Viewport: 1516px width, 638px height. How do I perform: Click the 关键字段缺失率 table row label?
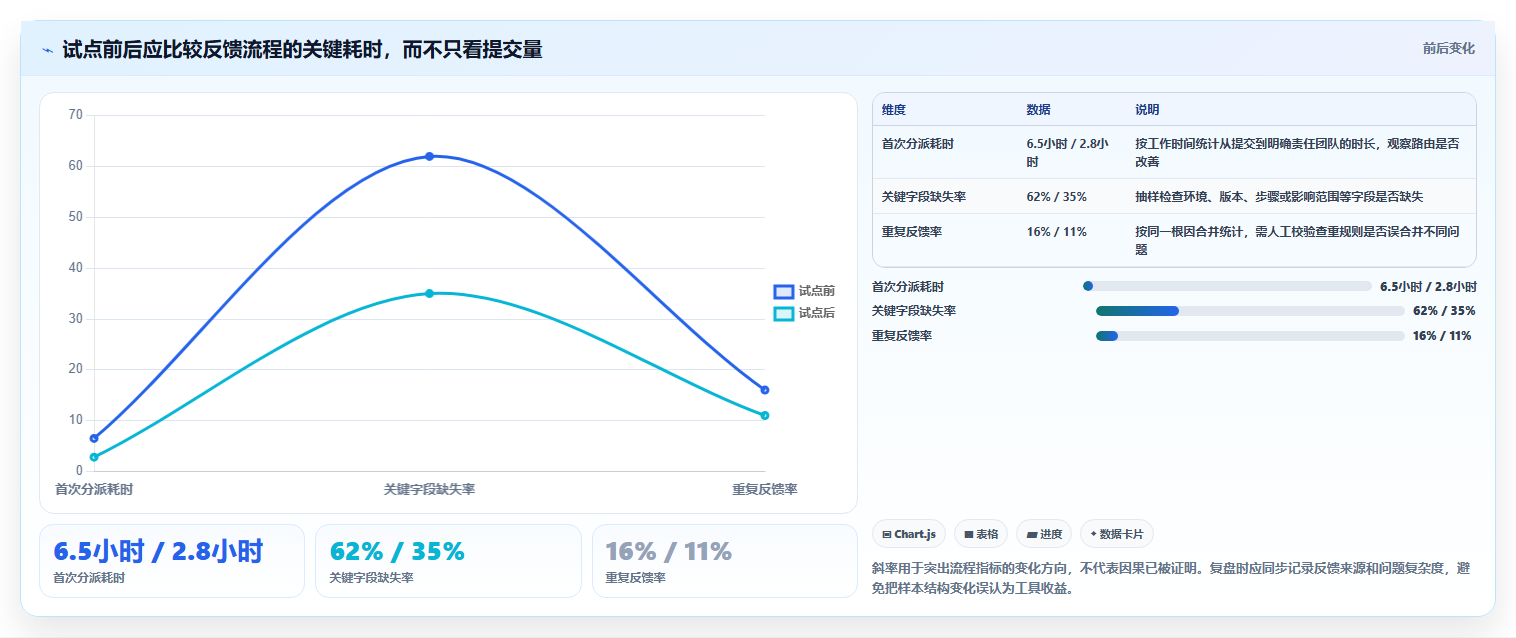click(x=924, y=197)
